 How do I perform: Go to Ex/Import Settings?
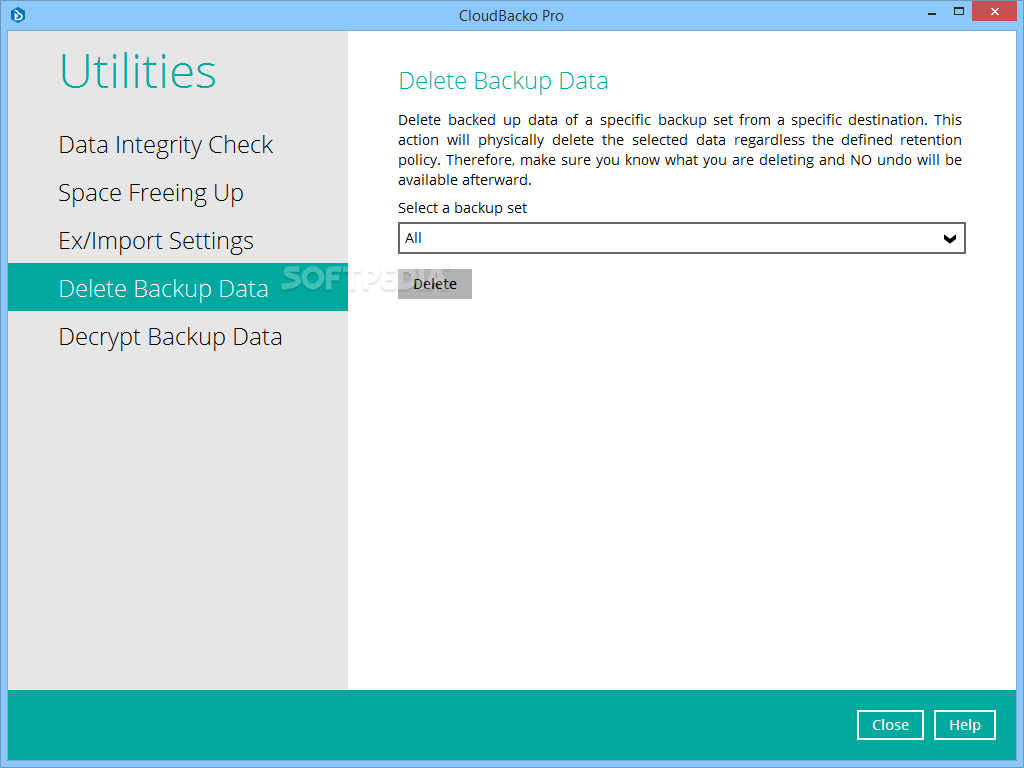[156, 241]
